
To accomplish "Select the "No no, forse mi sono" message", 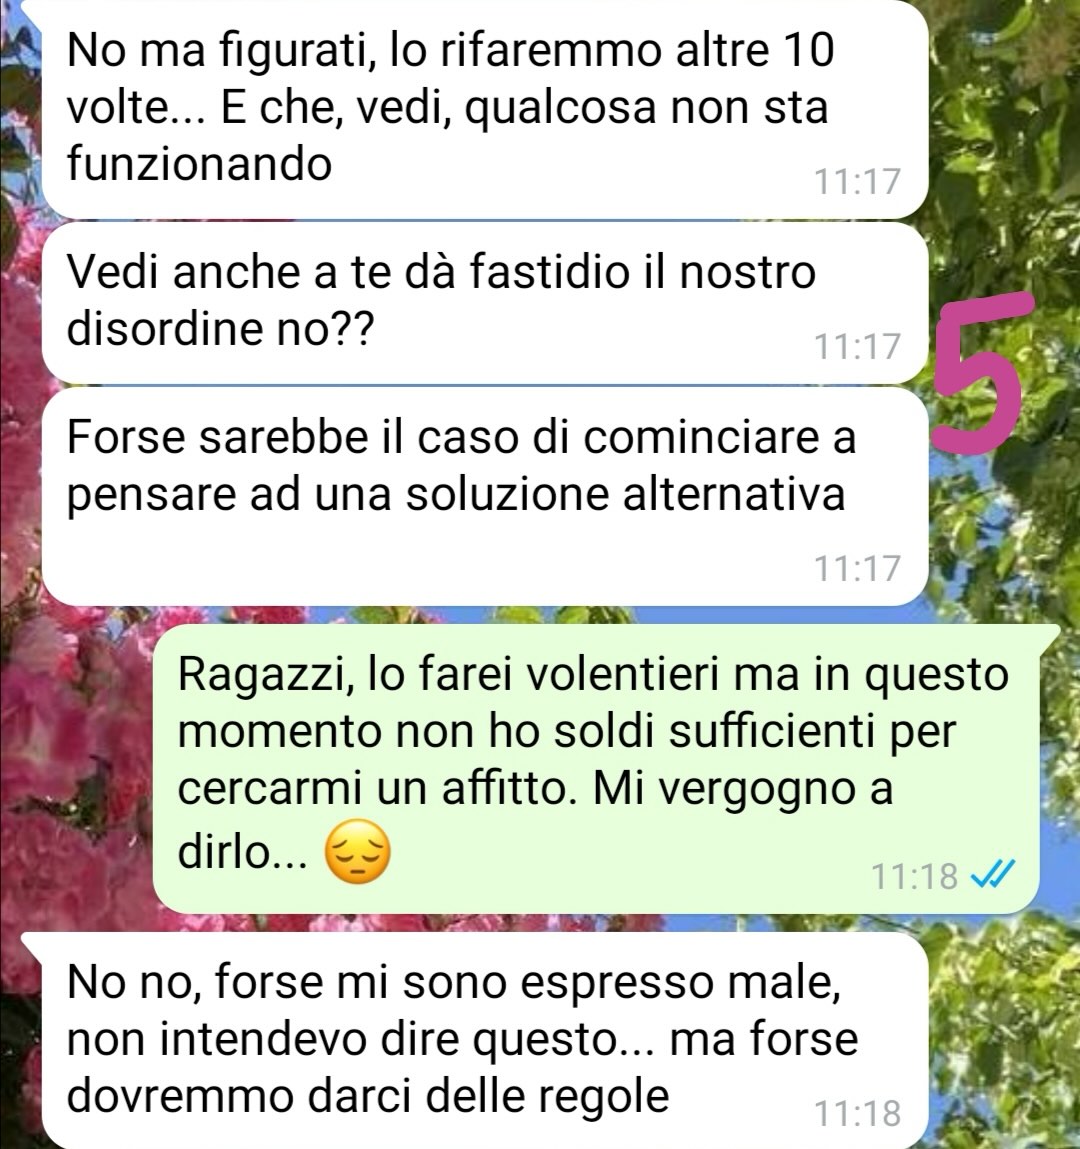I will coord(484,1041).
